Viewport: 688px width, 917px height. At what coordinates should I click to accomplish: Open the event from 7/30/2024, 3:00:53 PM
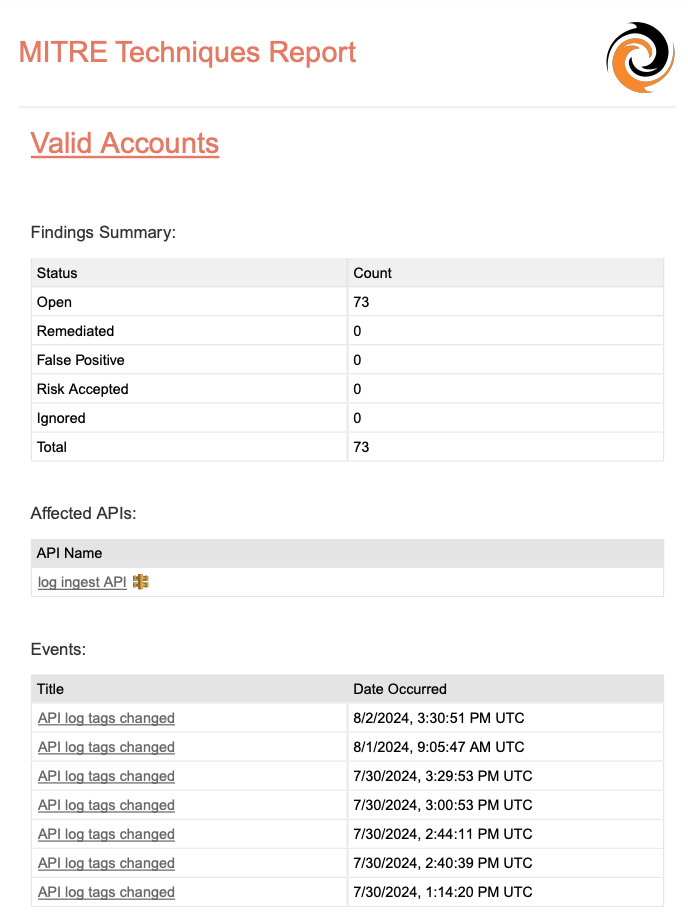click(x=106, y=805)
